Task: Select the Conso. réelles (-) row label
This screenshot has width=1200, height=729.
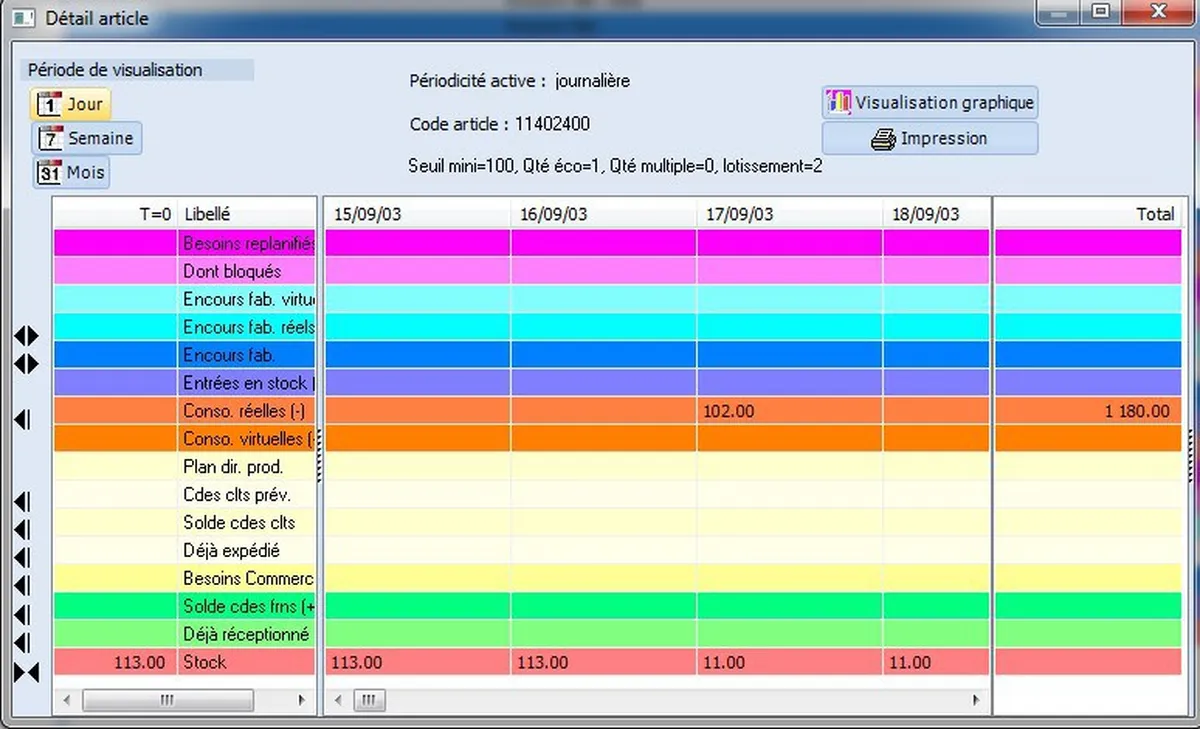Action: click(x=244, y=411)
